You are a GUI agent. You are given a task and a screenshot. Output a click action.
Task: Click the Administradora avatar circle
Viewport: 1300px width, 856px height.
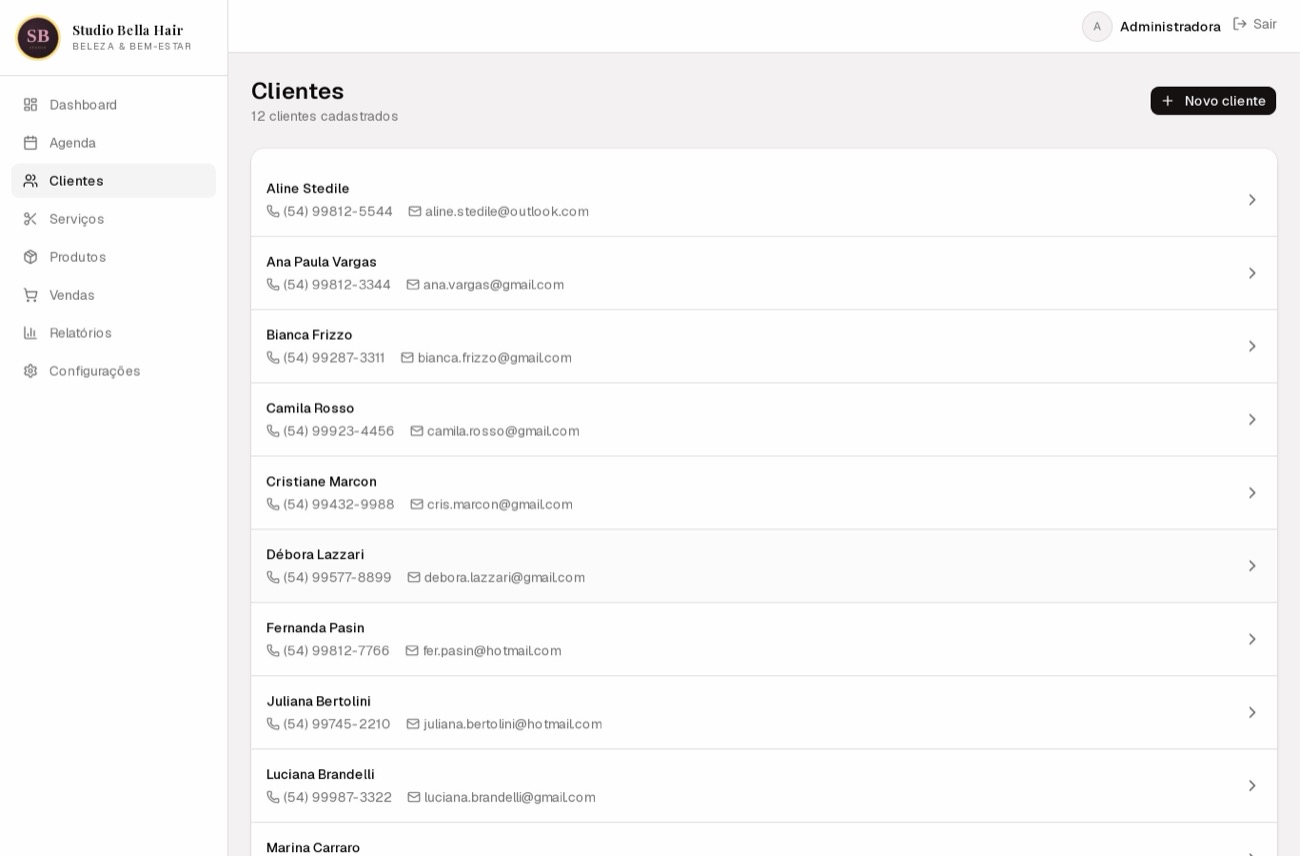tap(1097, 26)
